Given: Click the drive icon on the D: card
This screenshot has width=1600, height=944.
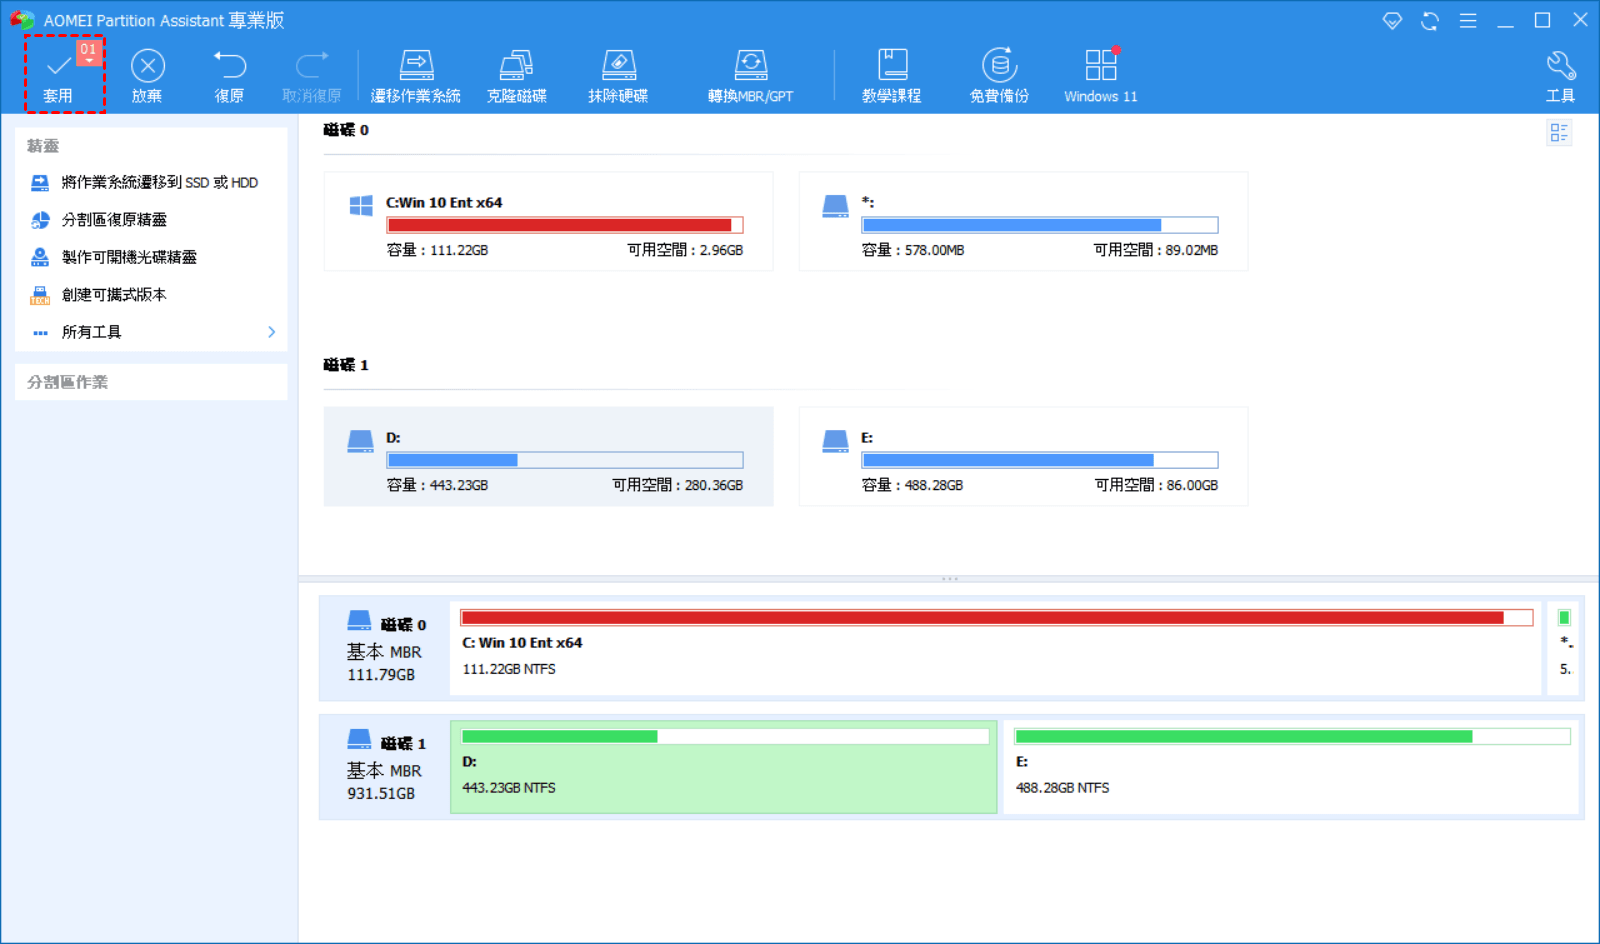Looking at the screenshot, I should [360, 441].
